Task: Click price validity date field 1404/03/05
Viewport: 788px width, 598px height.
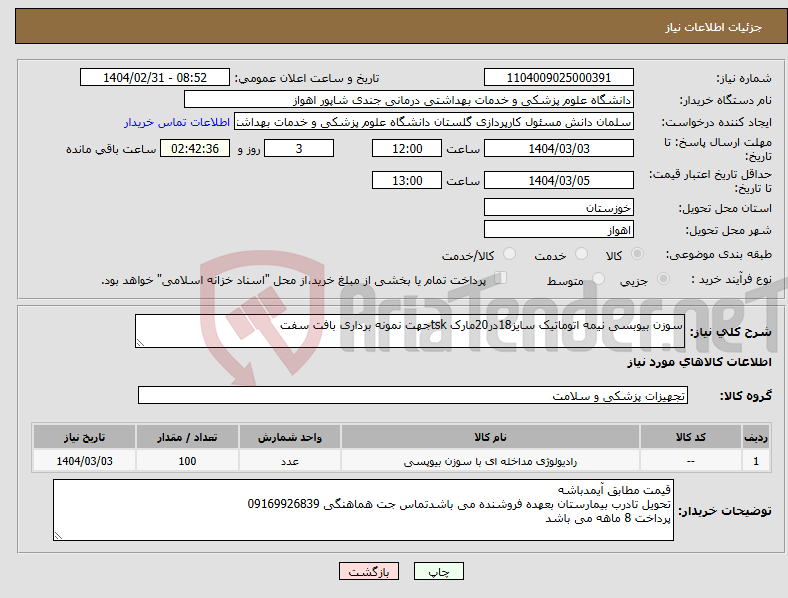Action: (x=558, y=180)
